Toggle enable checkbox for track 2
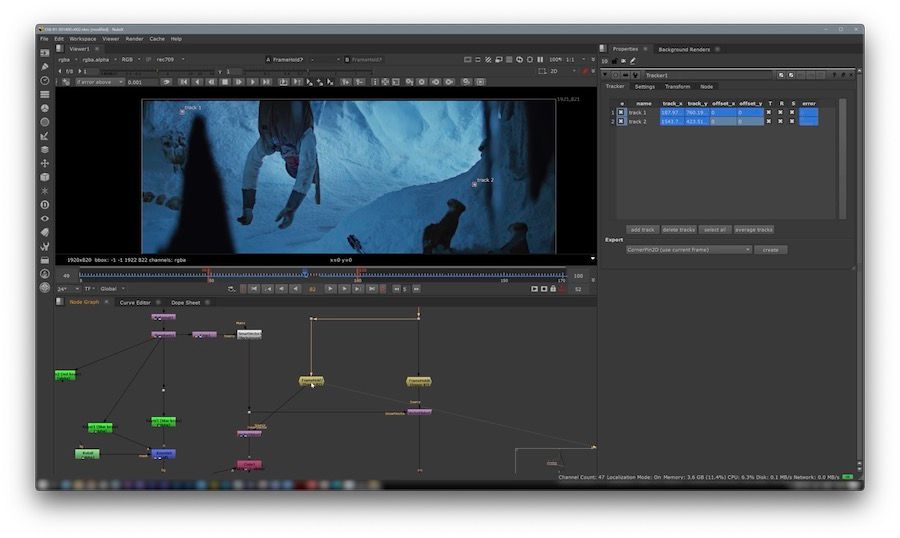Screen dimensions: 900x538 621,121
